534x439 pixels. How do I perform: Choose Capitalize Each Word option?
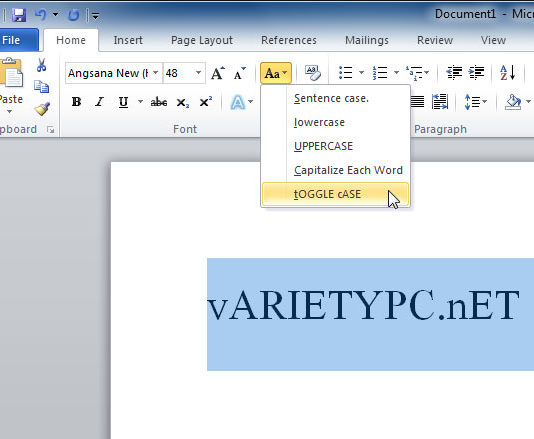[x=335, y=170]
